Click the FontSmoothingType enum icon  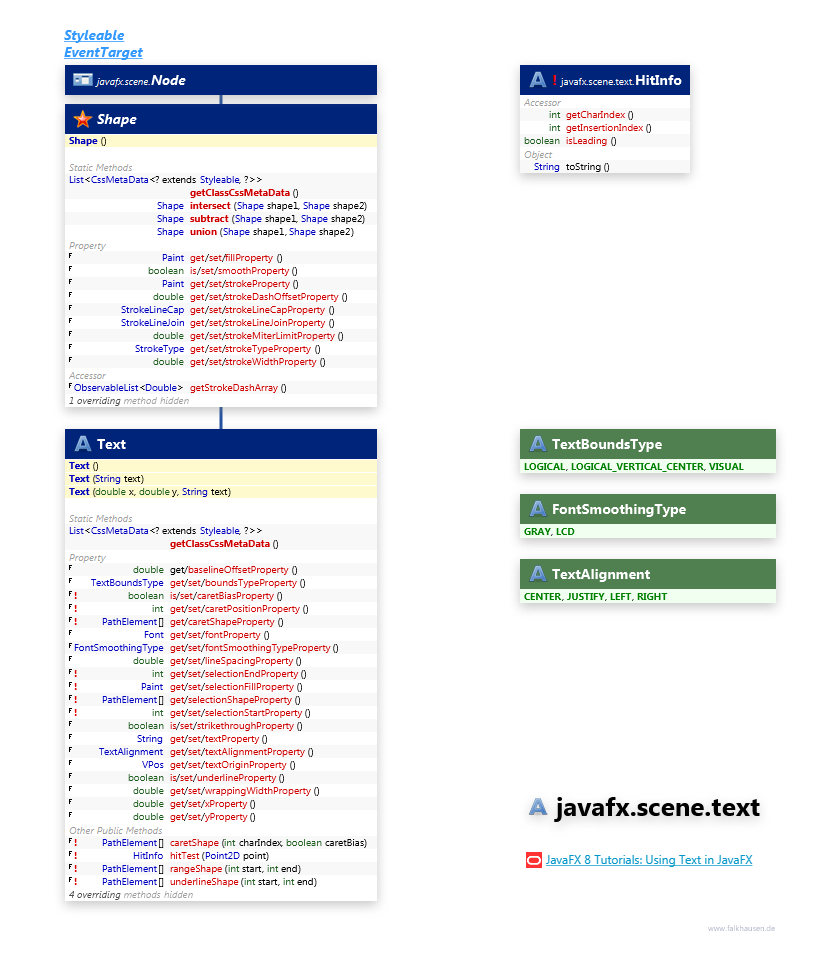(537, 509)
